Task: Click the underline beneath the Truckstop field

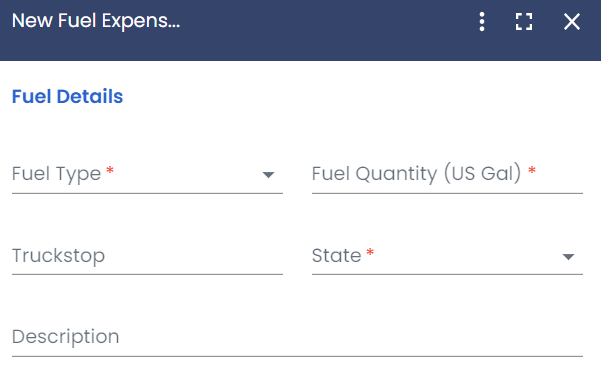Action: (x=147, y=274)
